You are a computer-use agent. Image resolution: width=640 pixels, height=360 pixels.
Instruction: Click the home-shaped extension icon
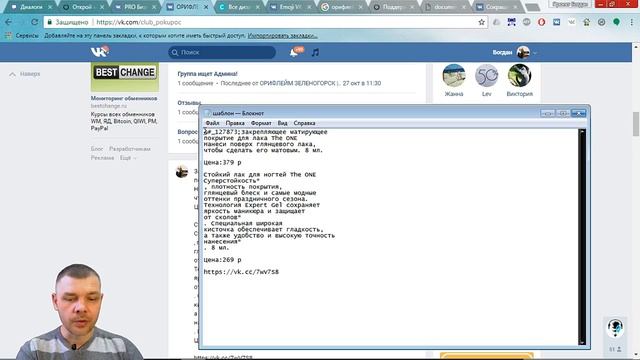click(x=587, y=22)
